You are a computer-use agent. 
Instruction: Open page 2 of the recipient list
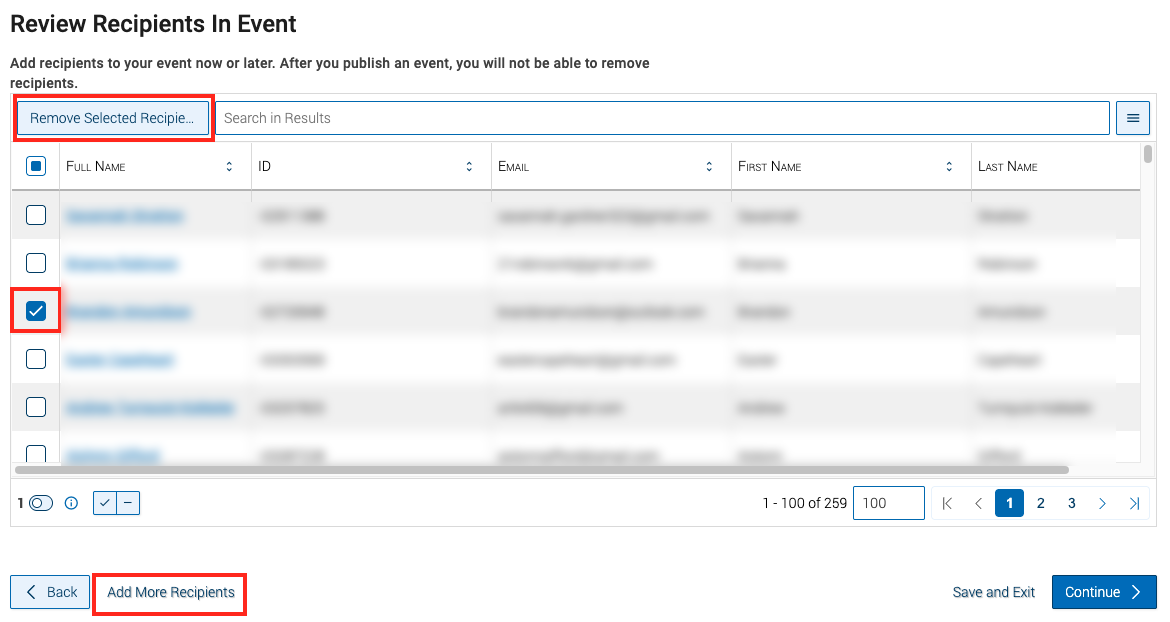pos(1040,503)
